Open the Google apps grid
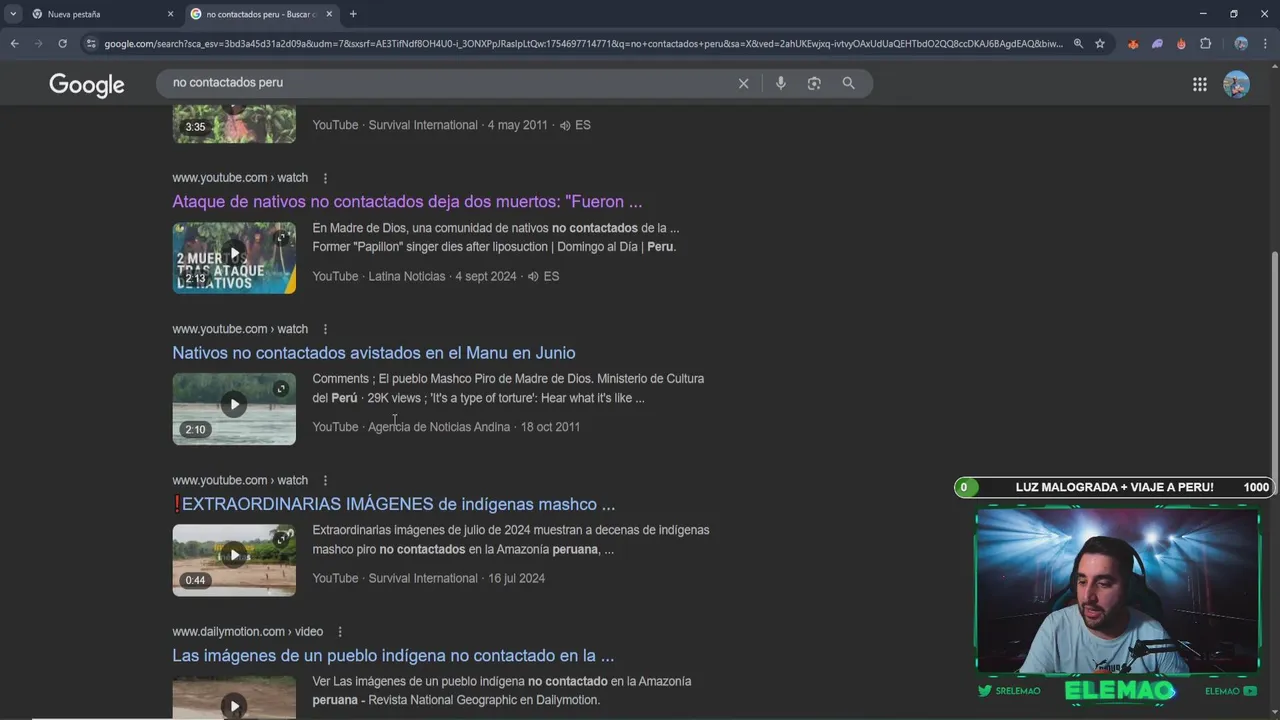The height and width of the screenshot is (720, 1280). [x=1200, y=84]
